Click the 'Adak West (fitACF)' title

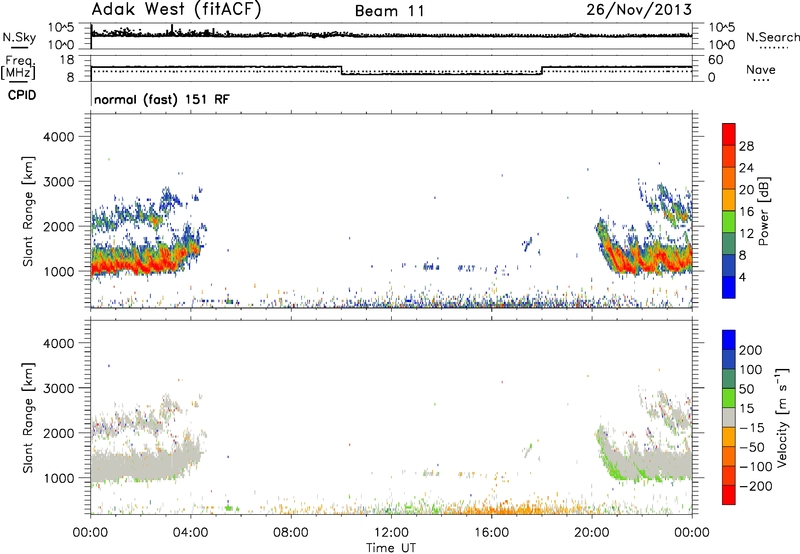coord(176,10)
